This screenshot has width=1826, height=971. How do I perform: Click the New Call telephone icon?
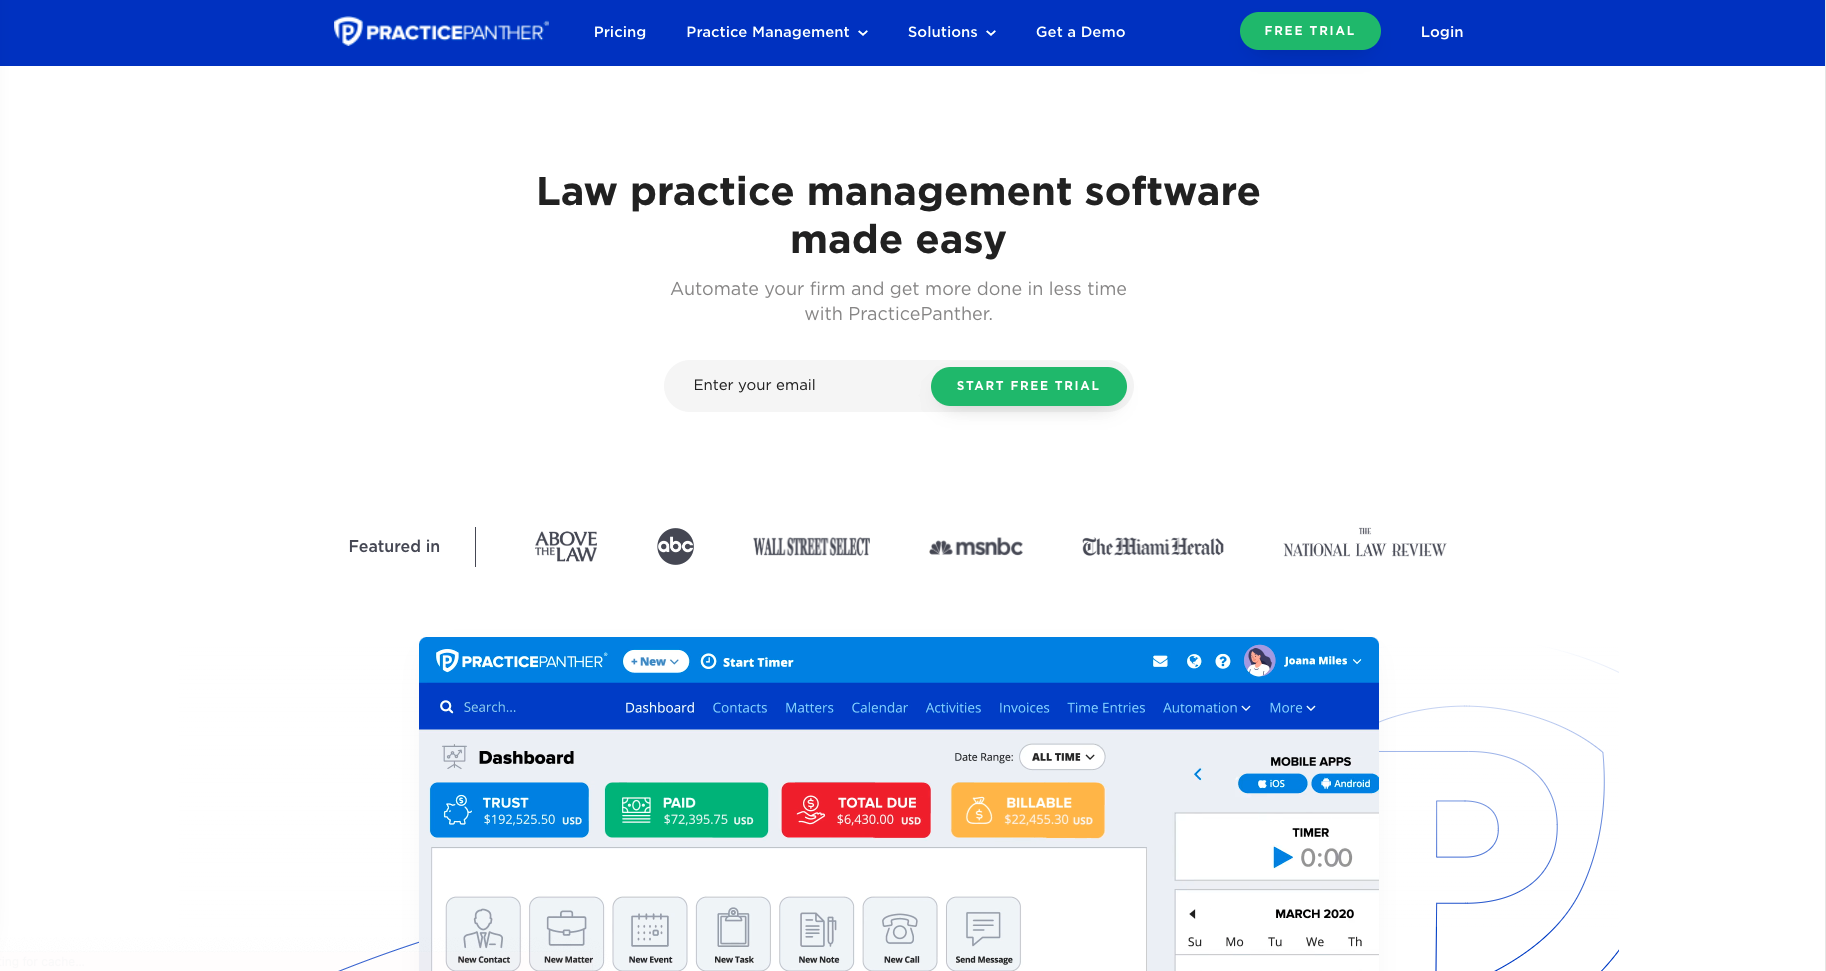coord(900,934)
